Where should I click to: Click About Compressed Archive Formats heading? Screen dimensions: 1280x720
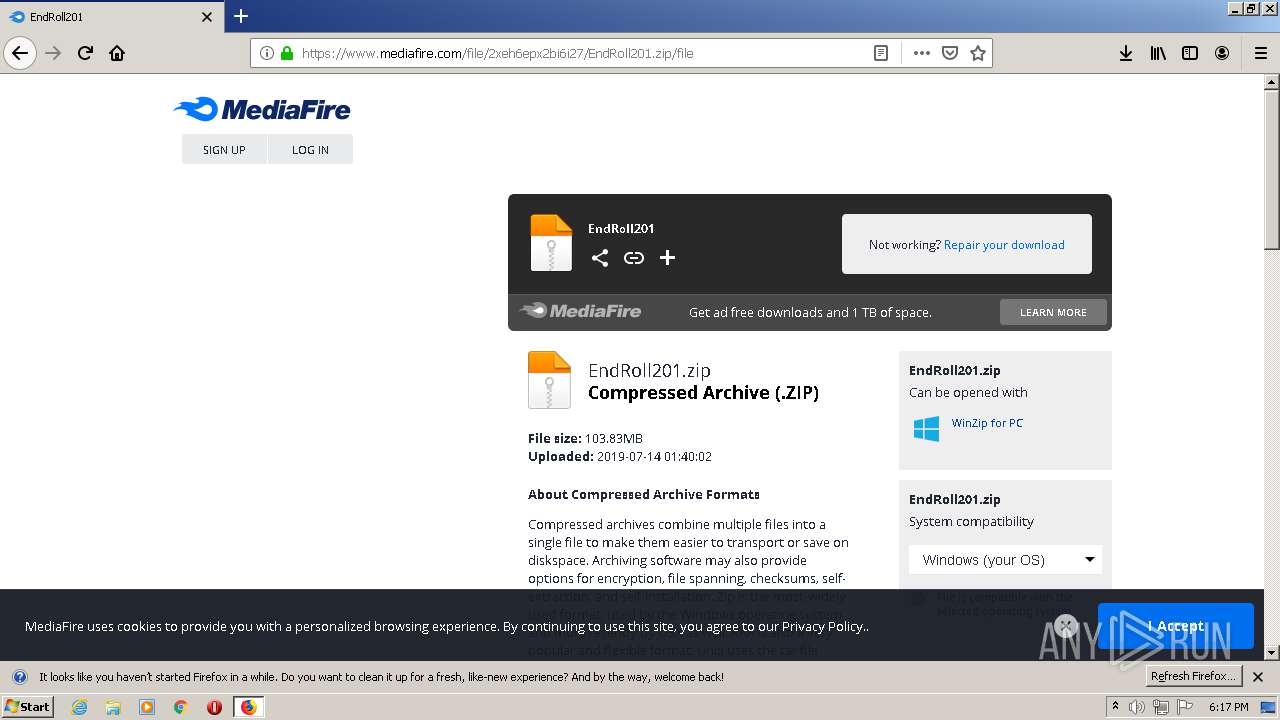tap(644, 494)
